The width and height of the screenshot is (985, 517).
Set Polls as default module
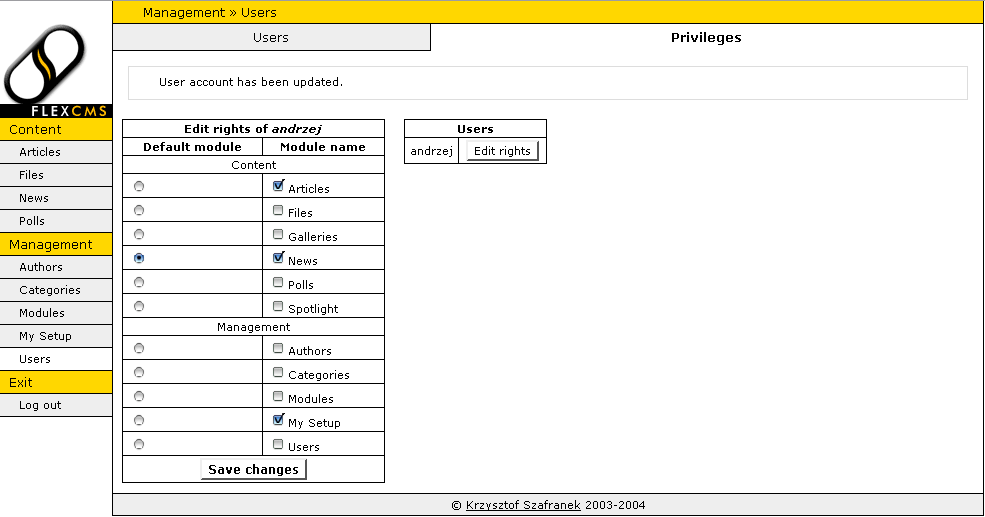(x=139, y=282)
